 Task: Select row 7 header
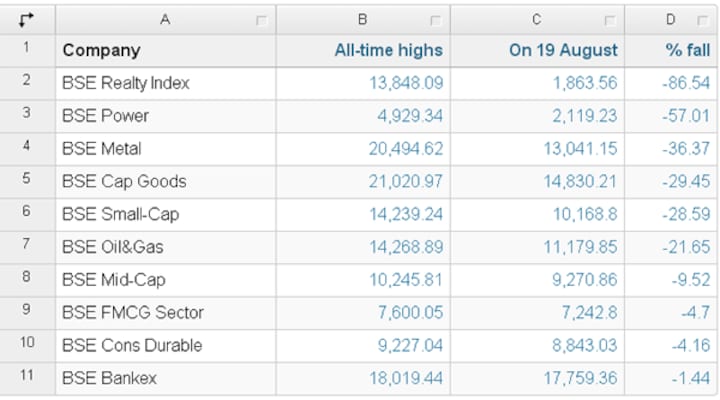coord(27,248)
